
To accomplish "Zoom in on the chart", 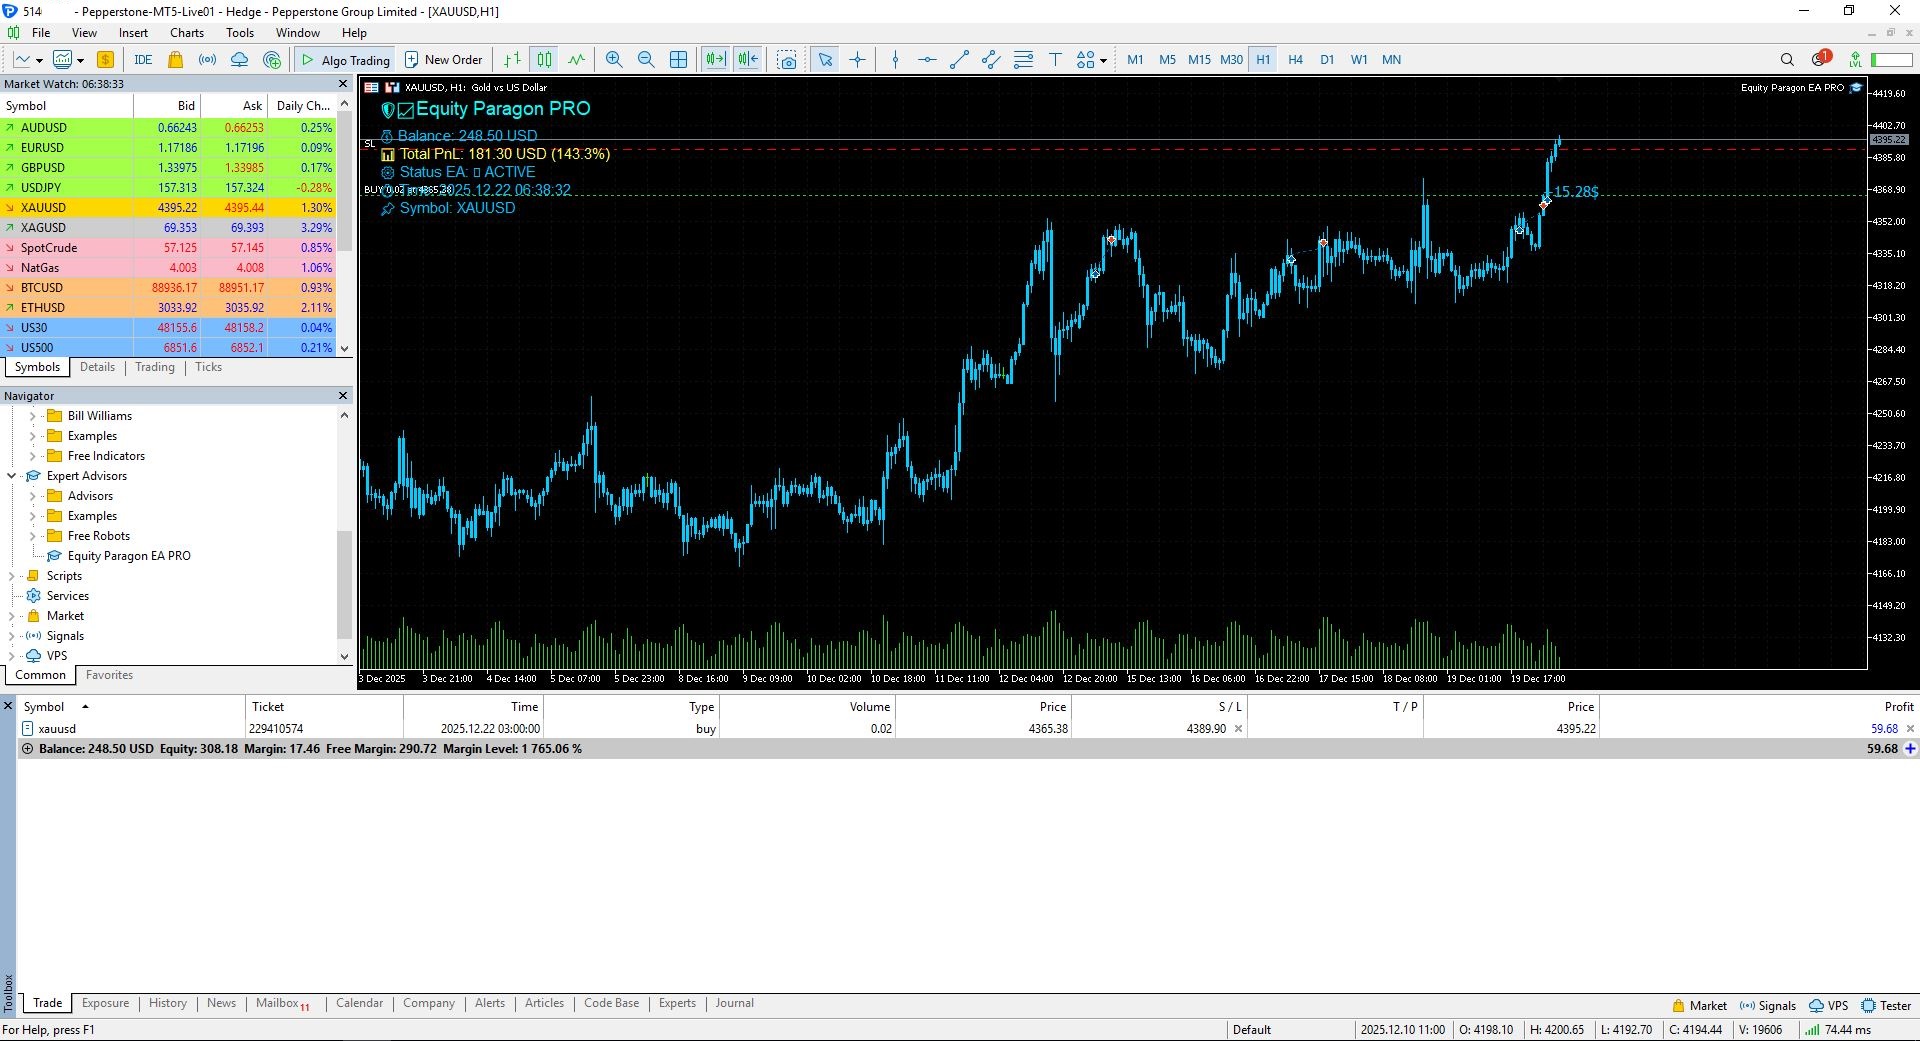I will point(614,60).
